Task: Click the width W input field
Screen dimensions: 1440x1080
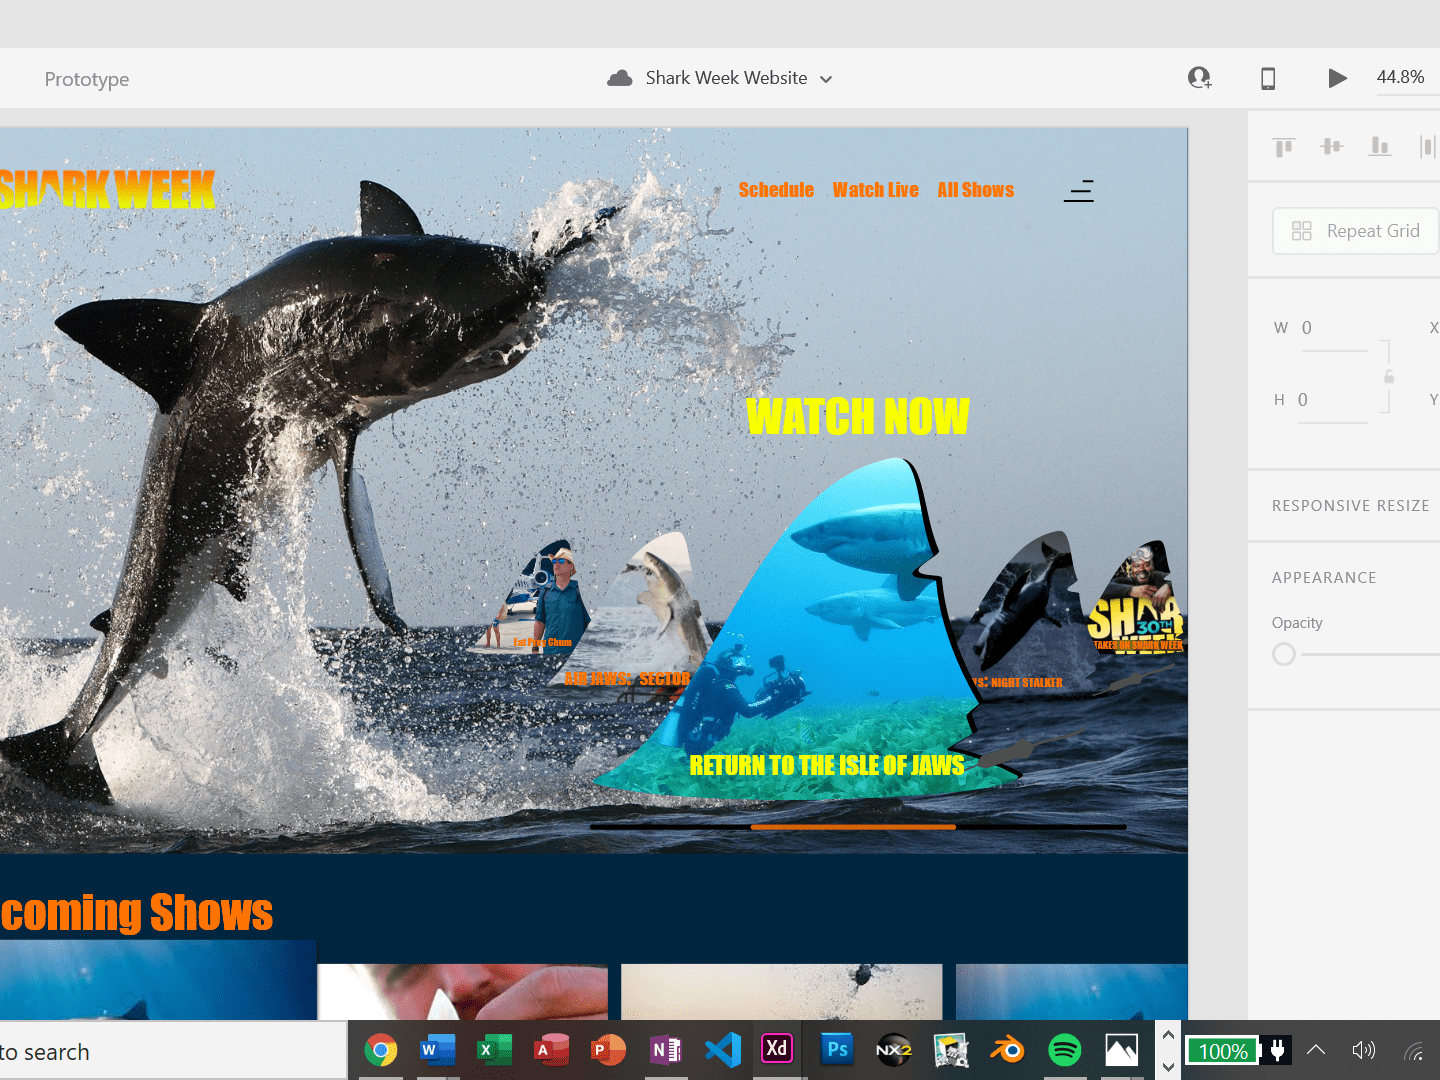Action: click(x=1334, y=328)
